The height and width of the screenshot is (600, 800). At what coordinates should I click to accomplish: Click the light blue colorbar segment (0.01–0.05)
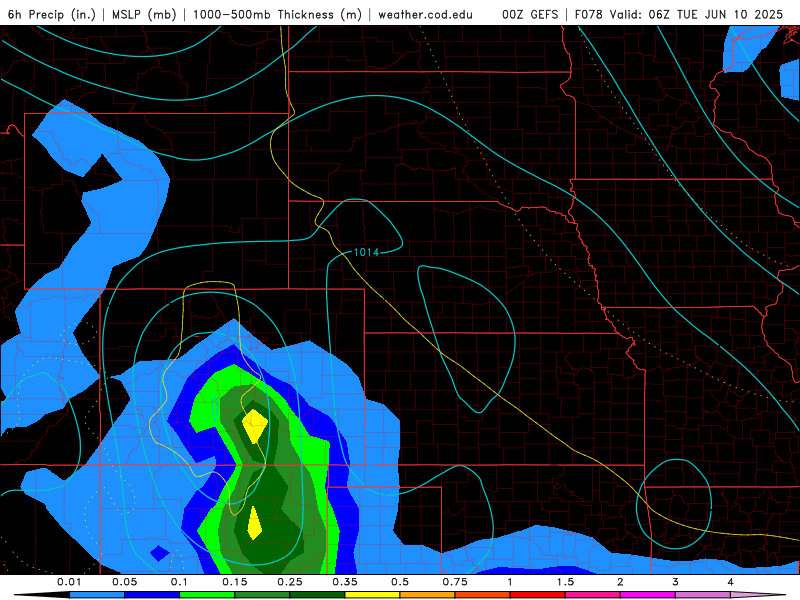97,595
